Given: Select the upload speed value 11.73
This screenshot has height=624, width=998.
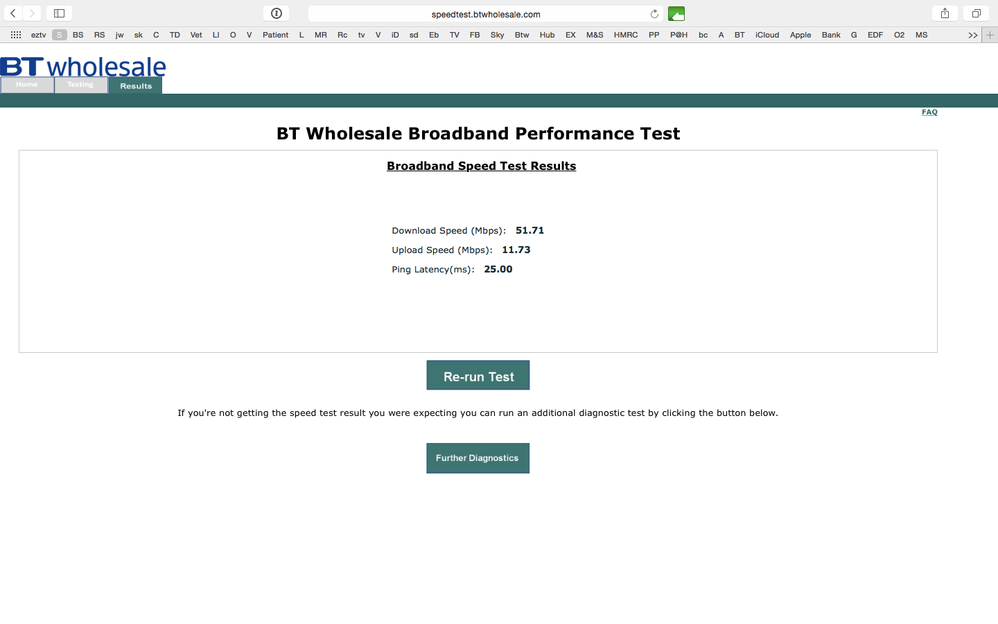Looking at the screenshot, I should click(x=516, y=250).
